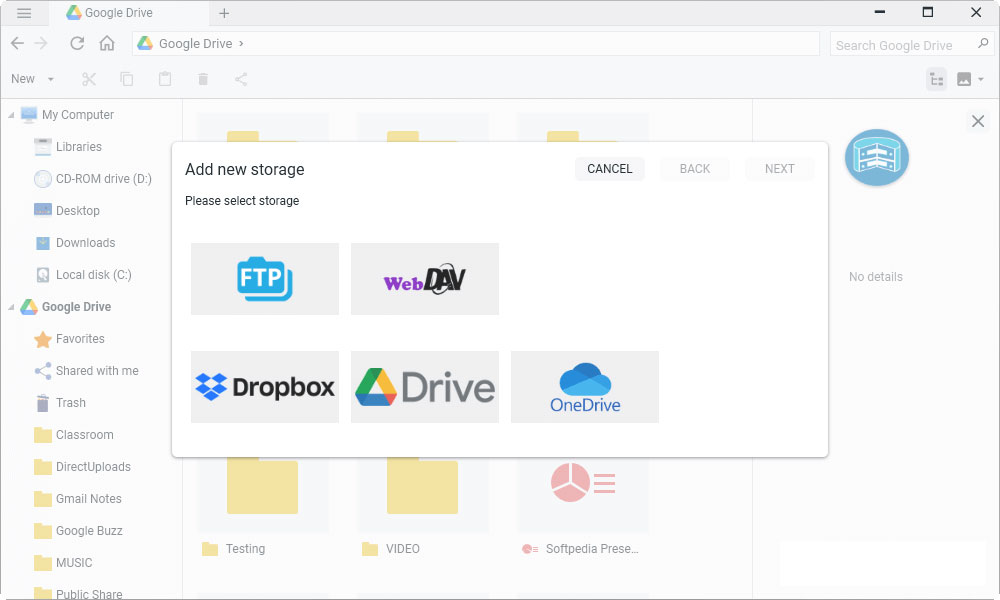Screen dimensions: 1000x600
Task: Select Google Drive storage option
Action: click(425, 387)
